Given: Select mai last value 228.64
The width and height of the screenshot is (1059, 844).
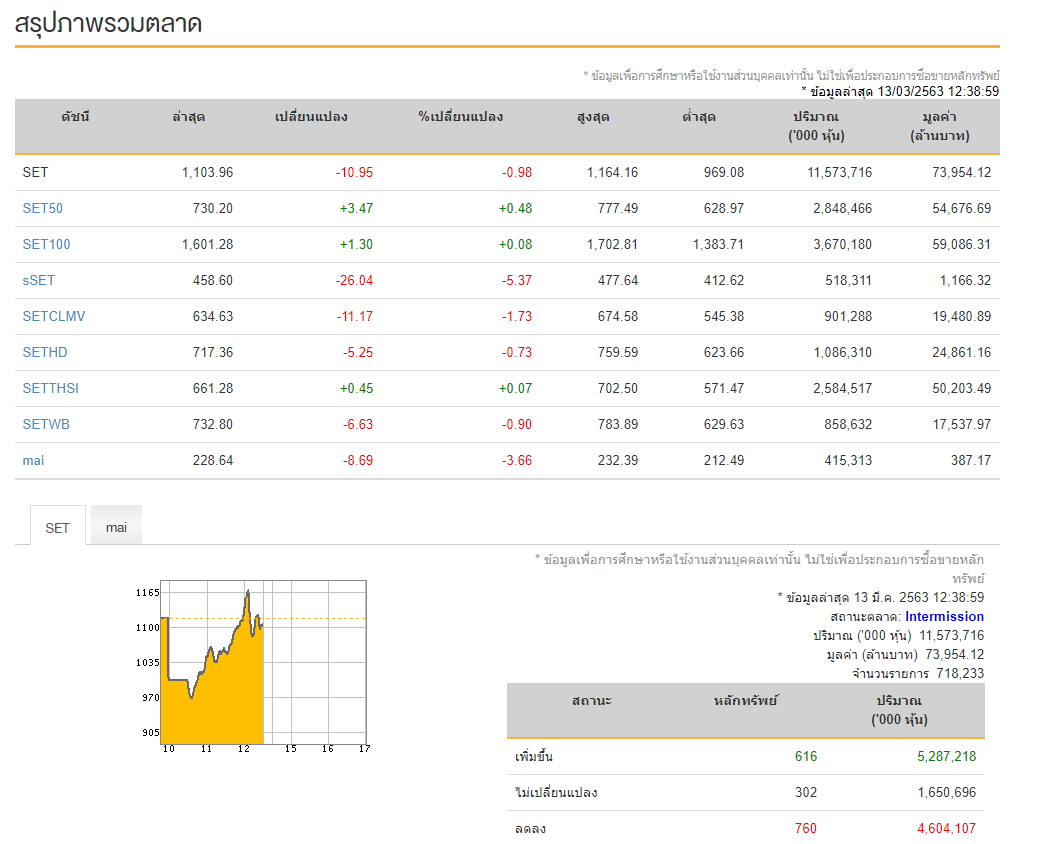Looking at the screenshot, I should 213,460.
